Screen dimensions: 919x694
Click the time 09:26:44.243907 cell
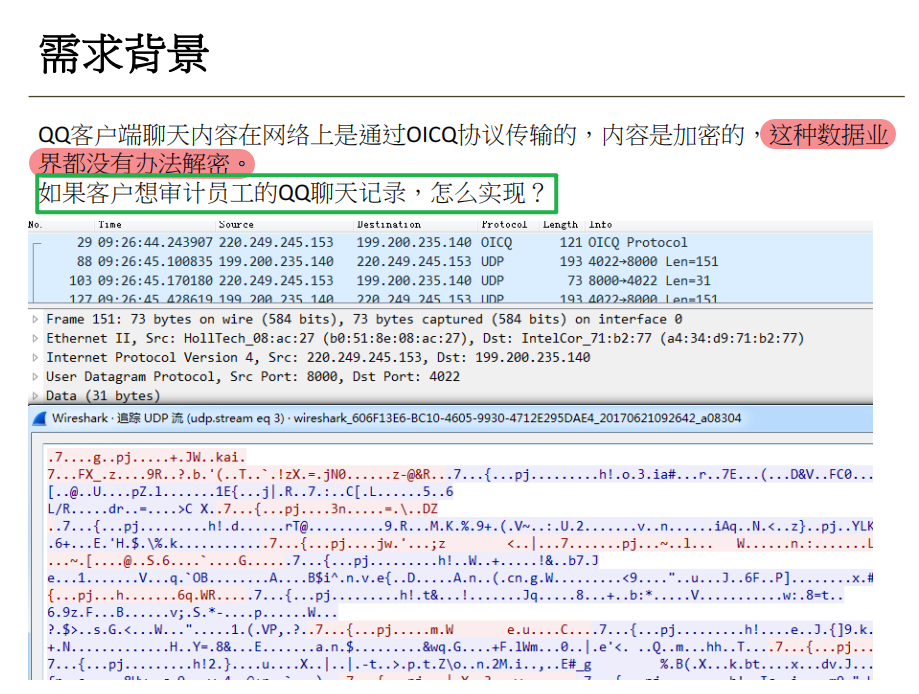tap(155, 243)
